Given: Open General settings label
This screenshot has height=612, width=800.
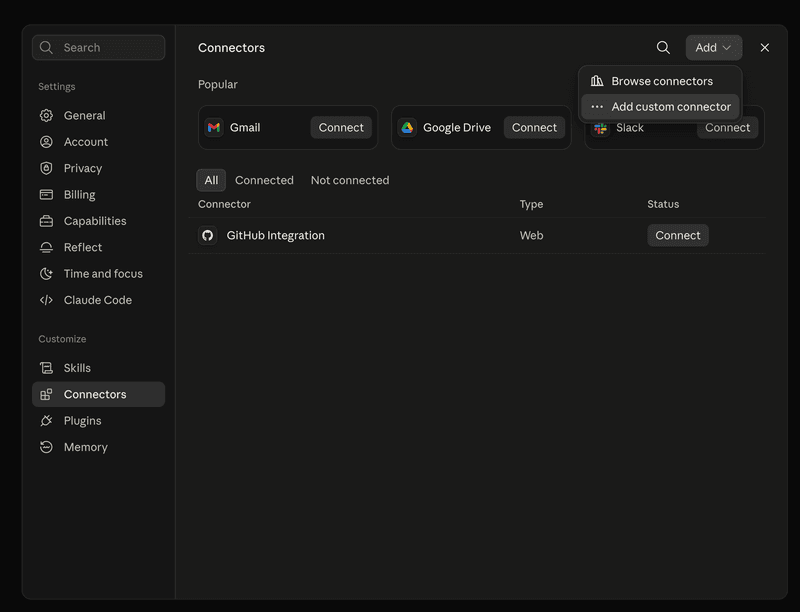Looking at the screenshot, I should tap(85, 115).
